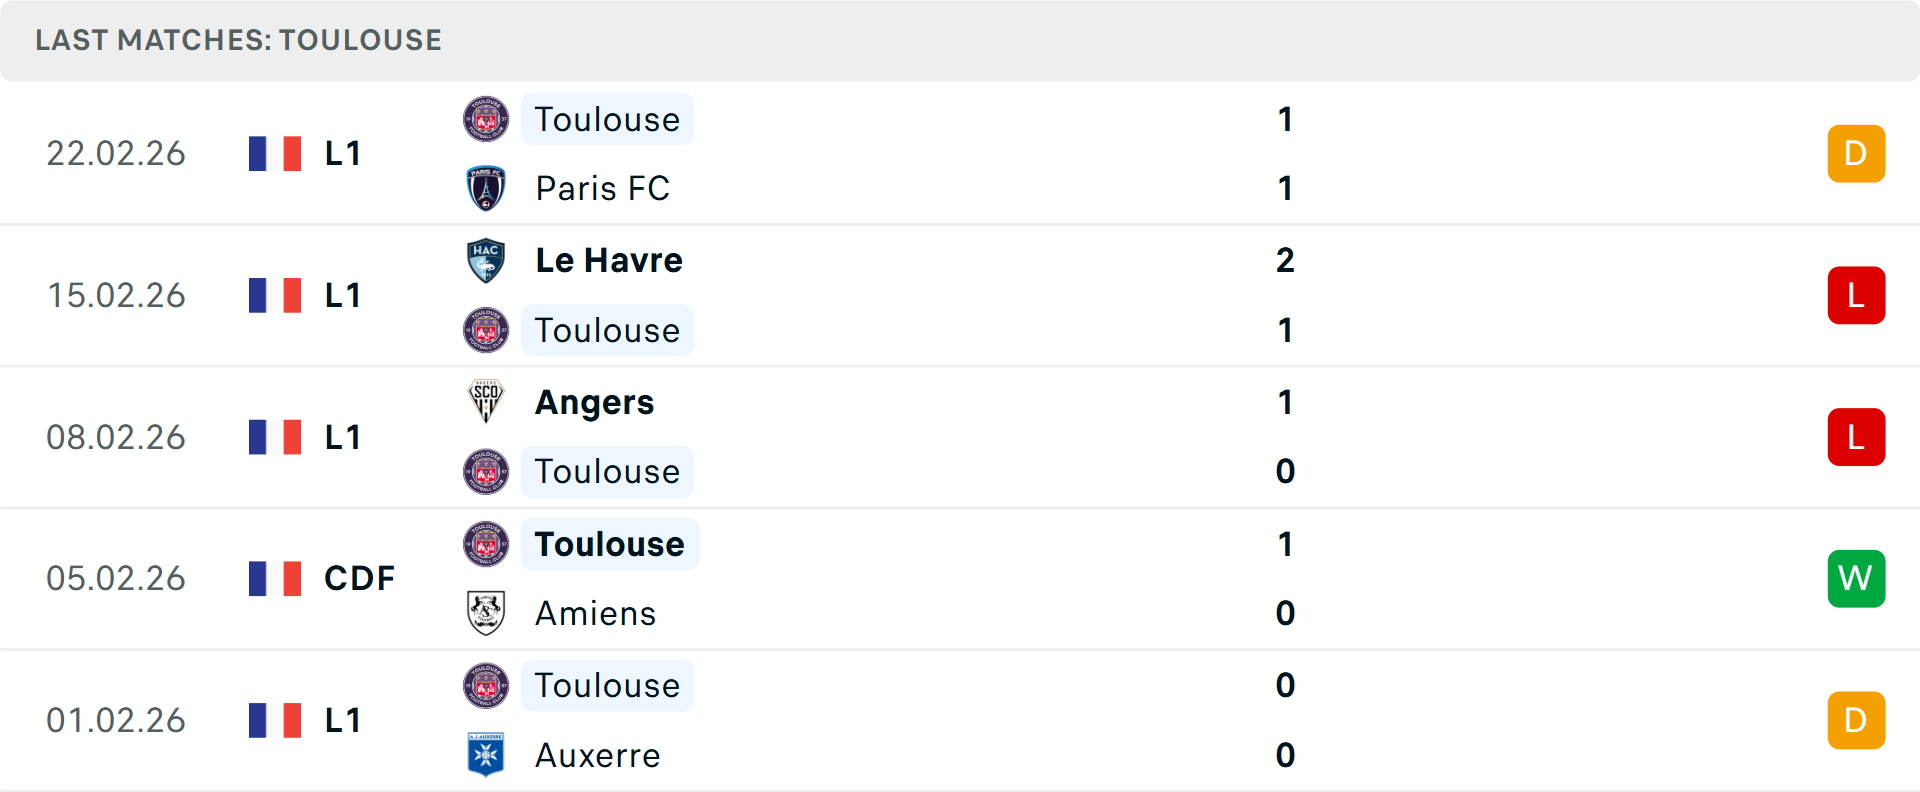The image size is (1920, 792).
Task: Click the L badge for Le Havre match
Action: pos(1856,295)
